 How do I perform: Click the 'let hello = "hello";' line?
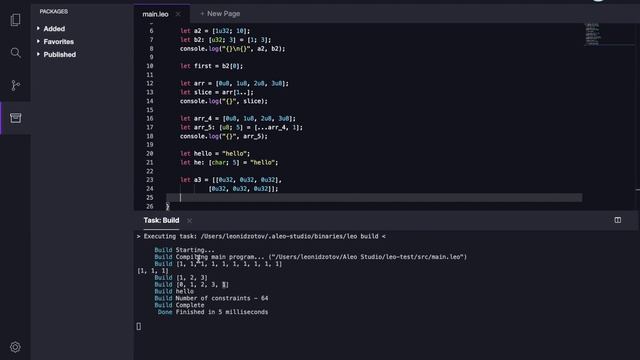tap(215, 154)
